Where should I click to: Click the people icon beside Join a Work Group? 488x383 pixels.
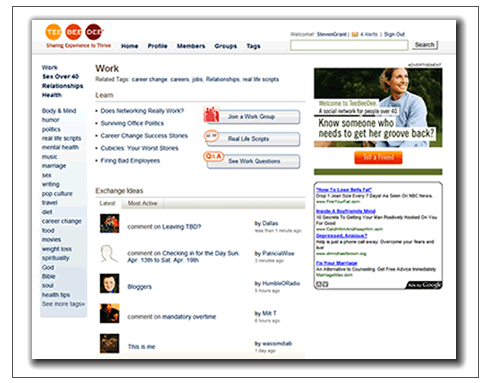pos(211,115)
